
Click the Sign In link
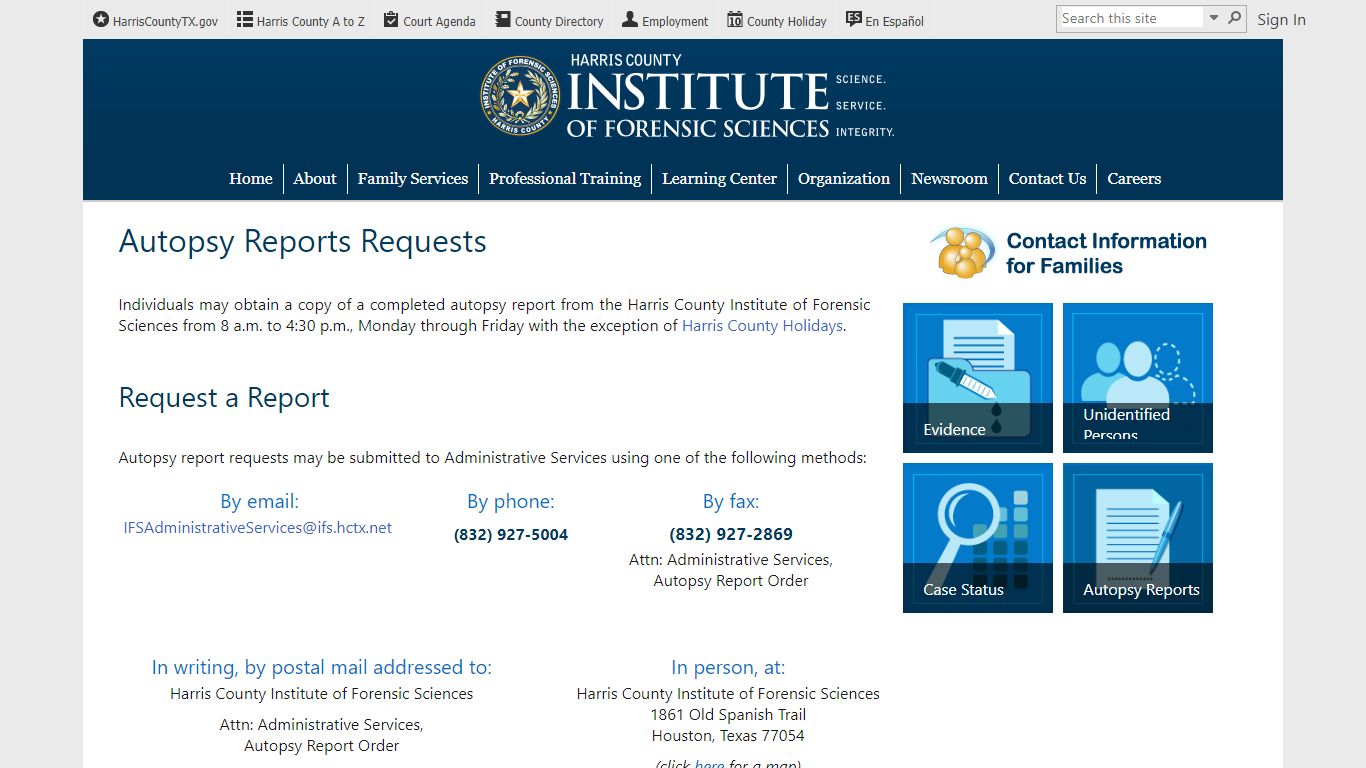(1281, 19)
